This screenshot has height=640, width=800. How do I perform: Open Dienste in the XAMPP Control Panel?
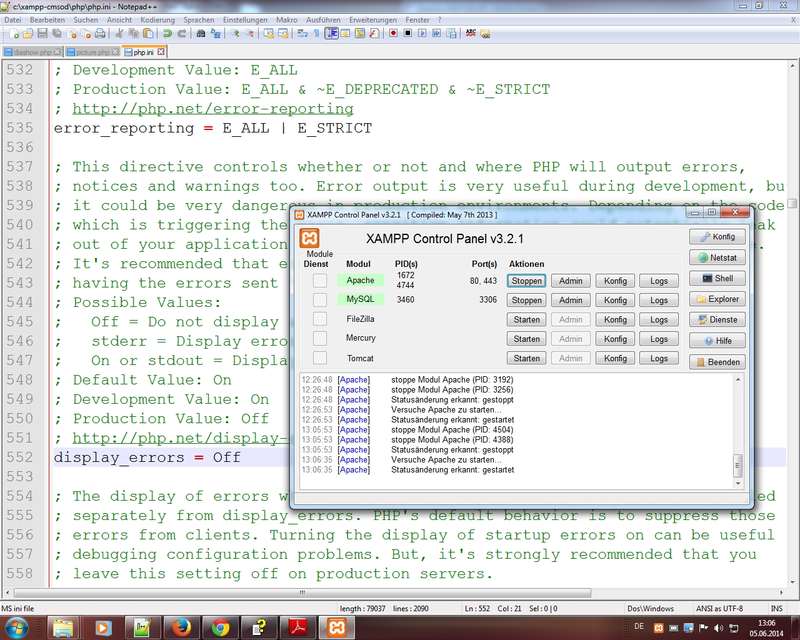(x=717, y=320)
